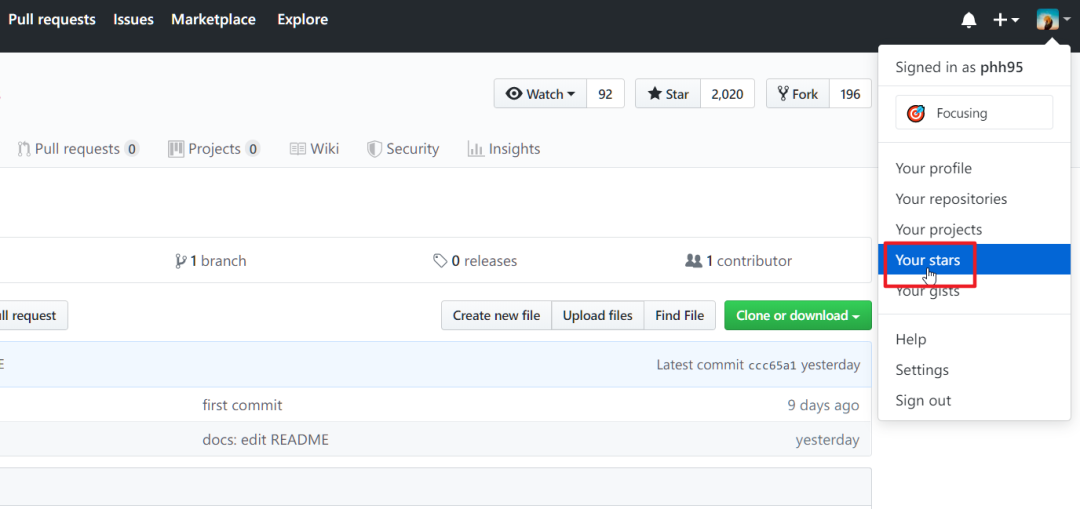The image size is (1080, 509).
Task: Click the Watch button
Action: click(x=541, y=94)
